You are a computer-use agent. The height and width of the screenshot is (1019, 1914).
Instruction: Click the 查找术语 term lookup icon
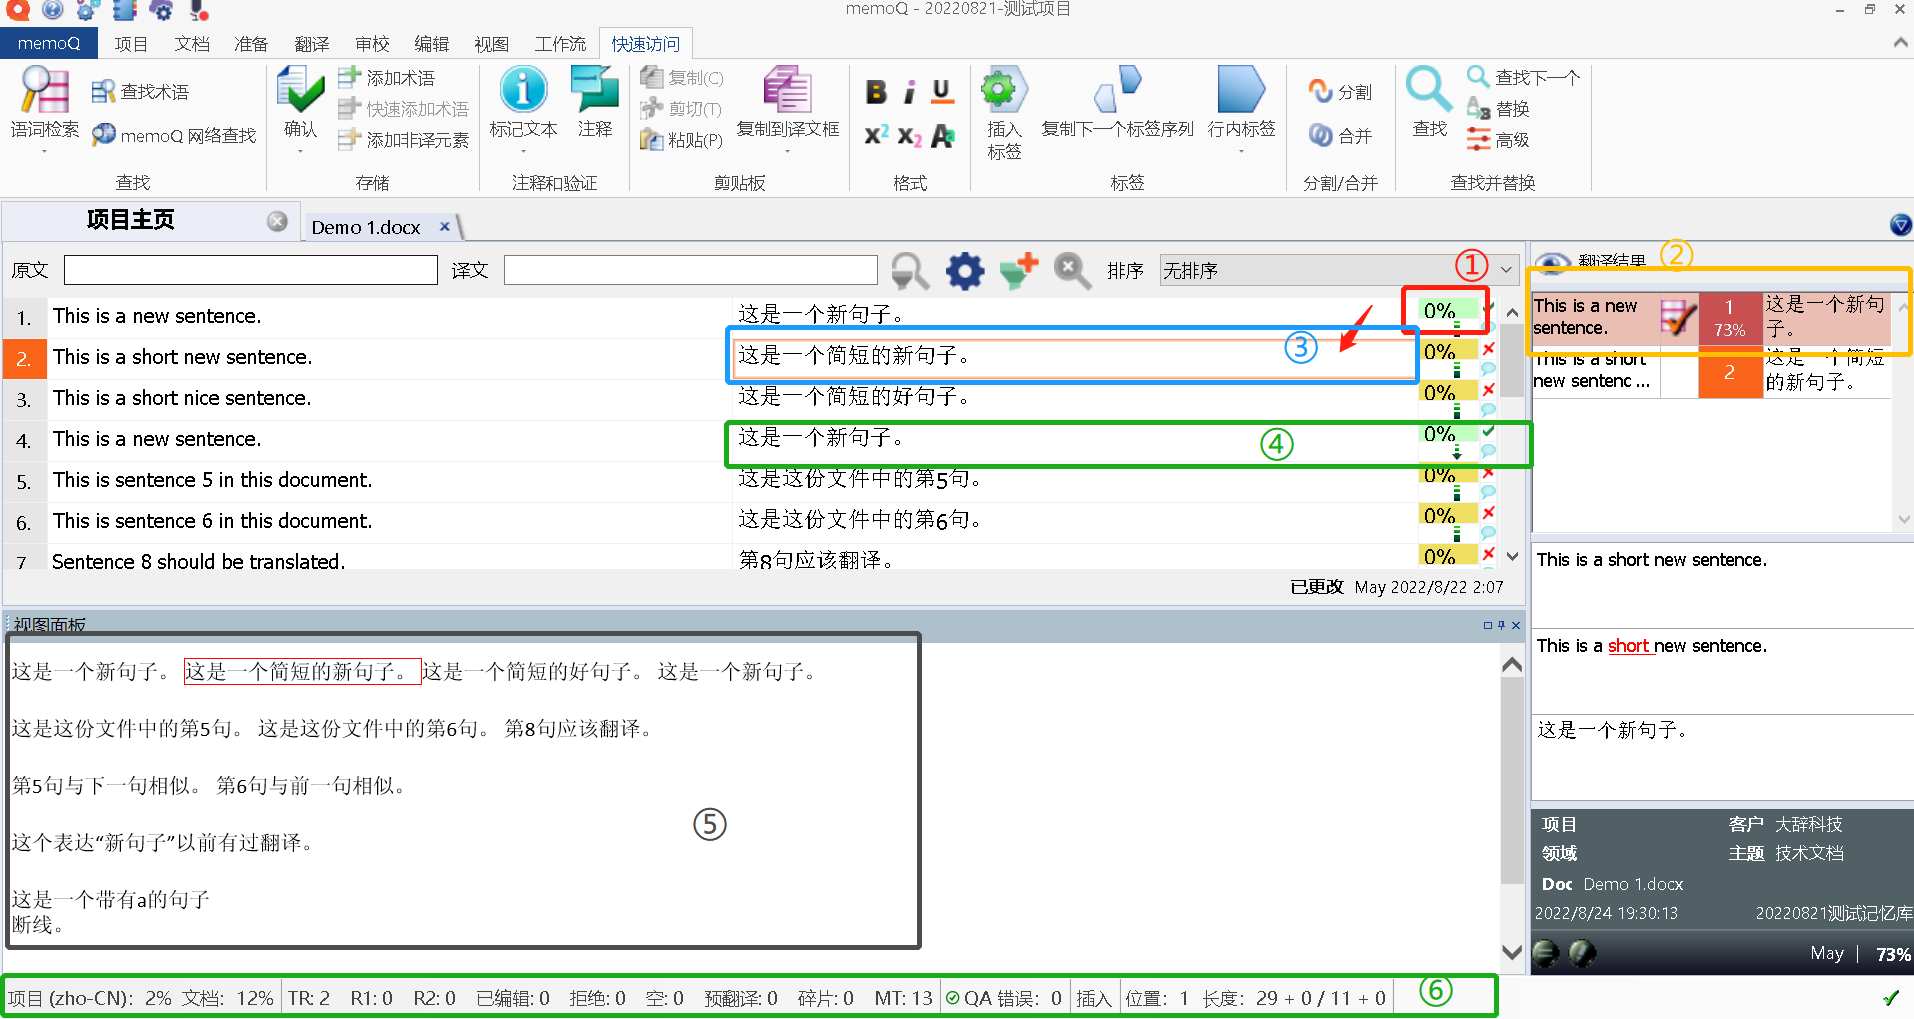pyautogui.click(x=103, y=92)
